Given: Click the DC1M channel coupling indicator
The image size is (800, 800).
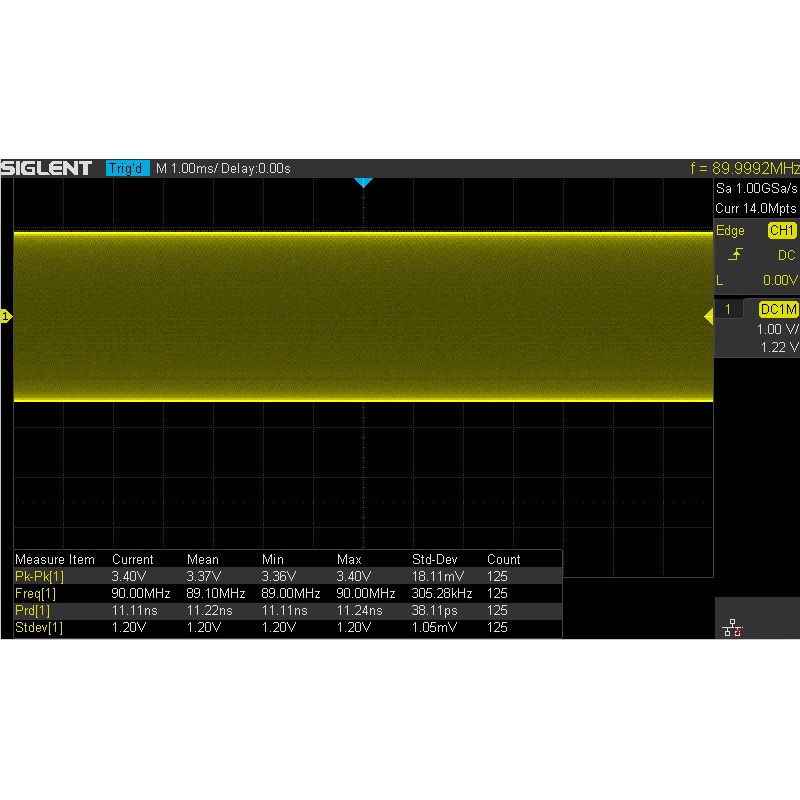Looking at the screenshot, I should [x=777, y=309].
